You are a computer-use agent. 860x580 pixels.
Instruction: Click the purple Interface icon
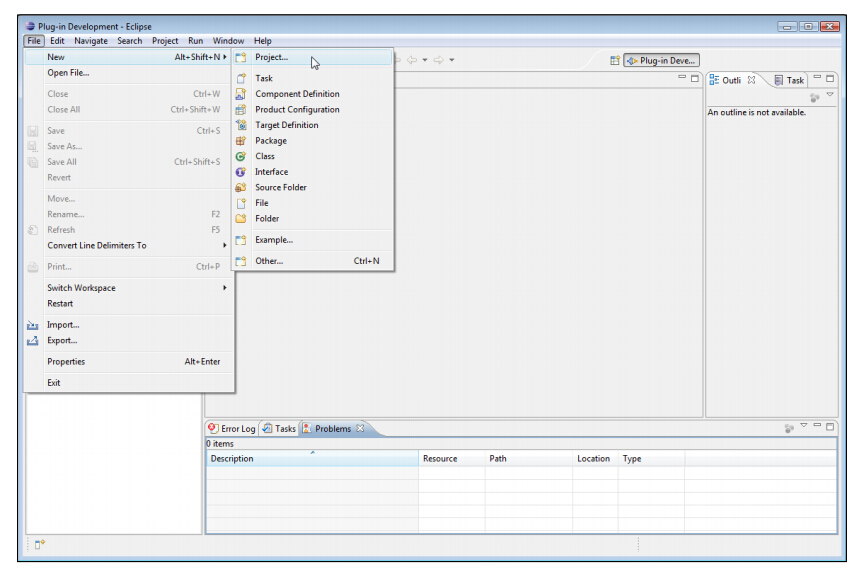241,172
